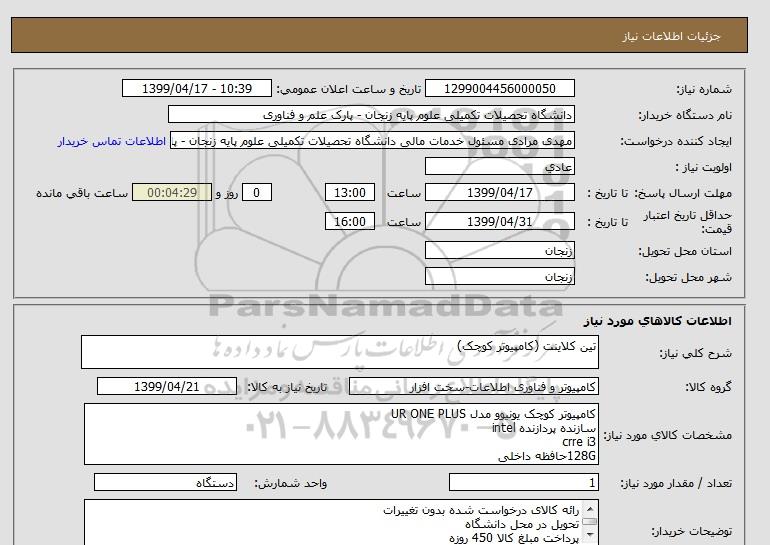Open the اطلاعات تماس خریدار link
The width and height of the screenshot is (770, 545).
pyautogui.click(x=111, y=141)
